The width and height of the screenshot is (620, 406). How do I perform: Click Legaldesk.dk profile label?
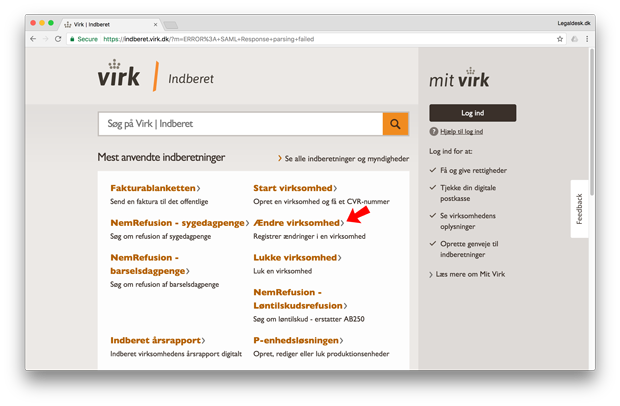[574, 23]
